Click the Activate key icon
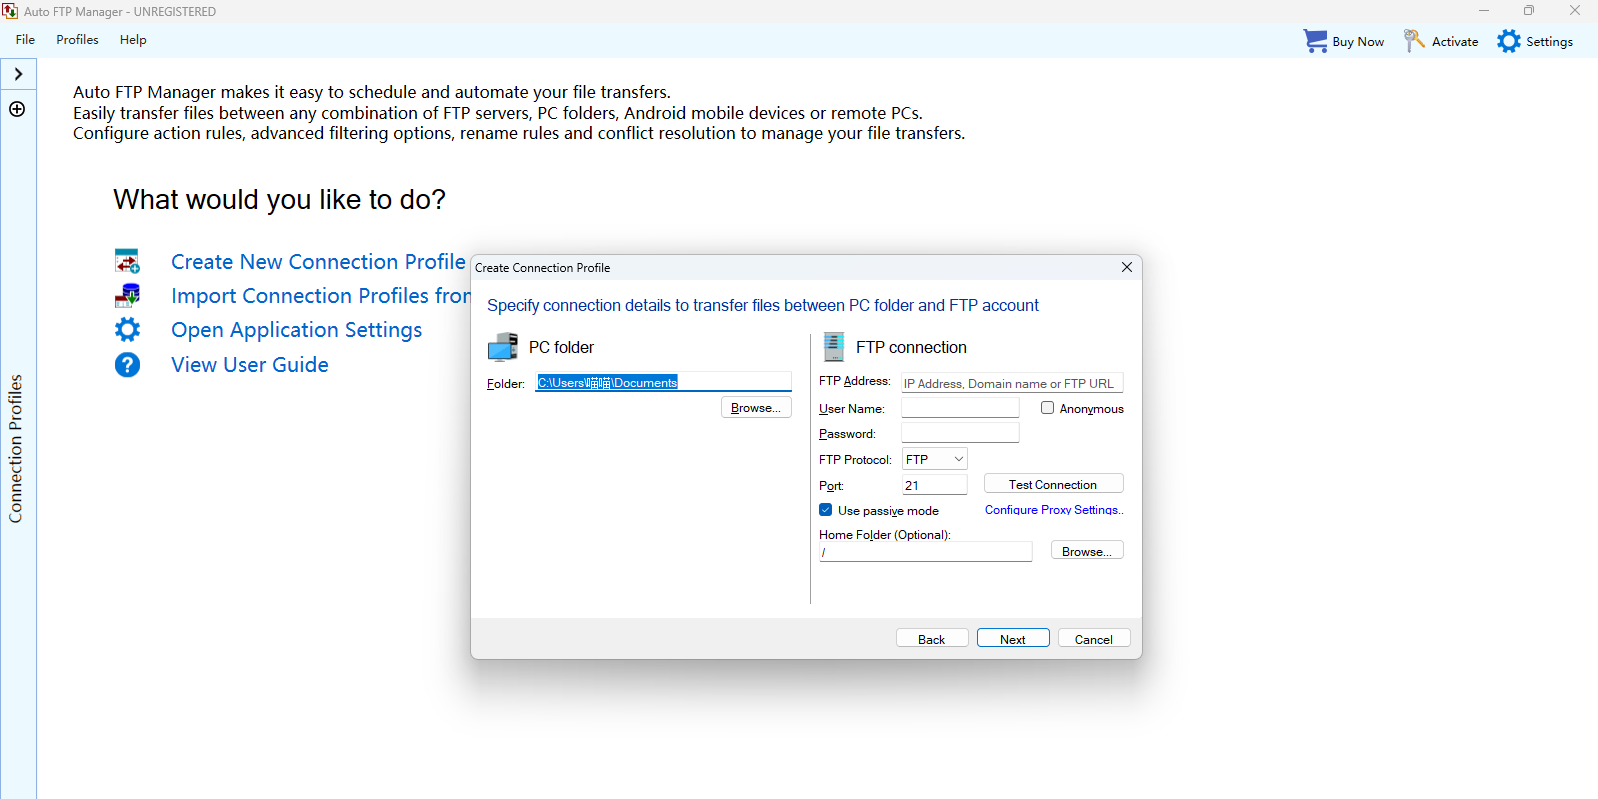 click(x=1413, y=41)
